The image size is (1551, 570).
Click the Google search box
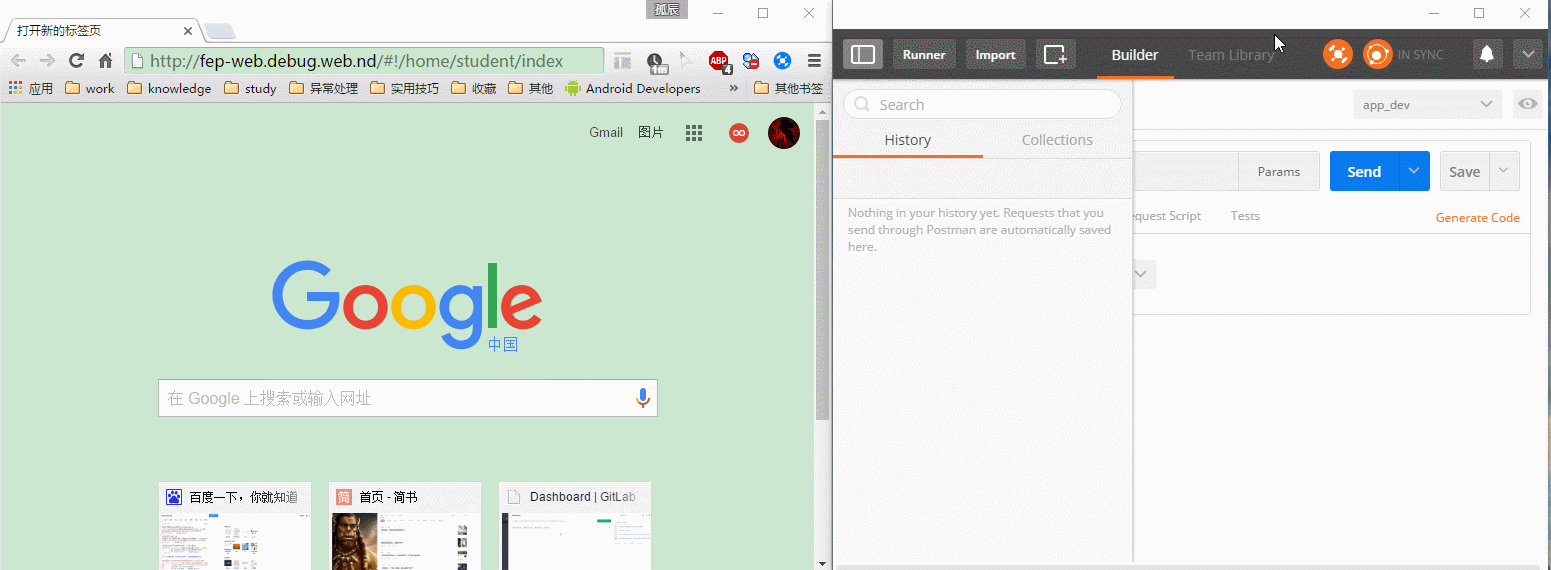tap(408, 398)
